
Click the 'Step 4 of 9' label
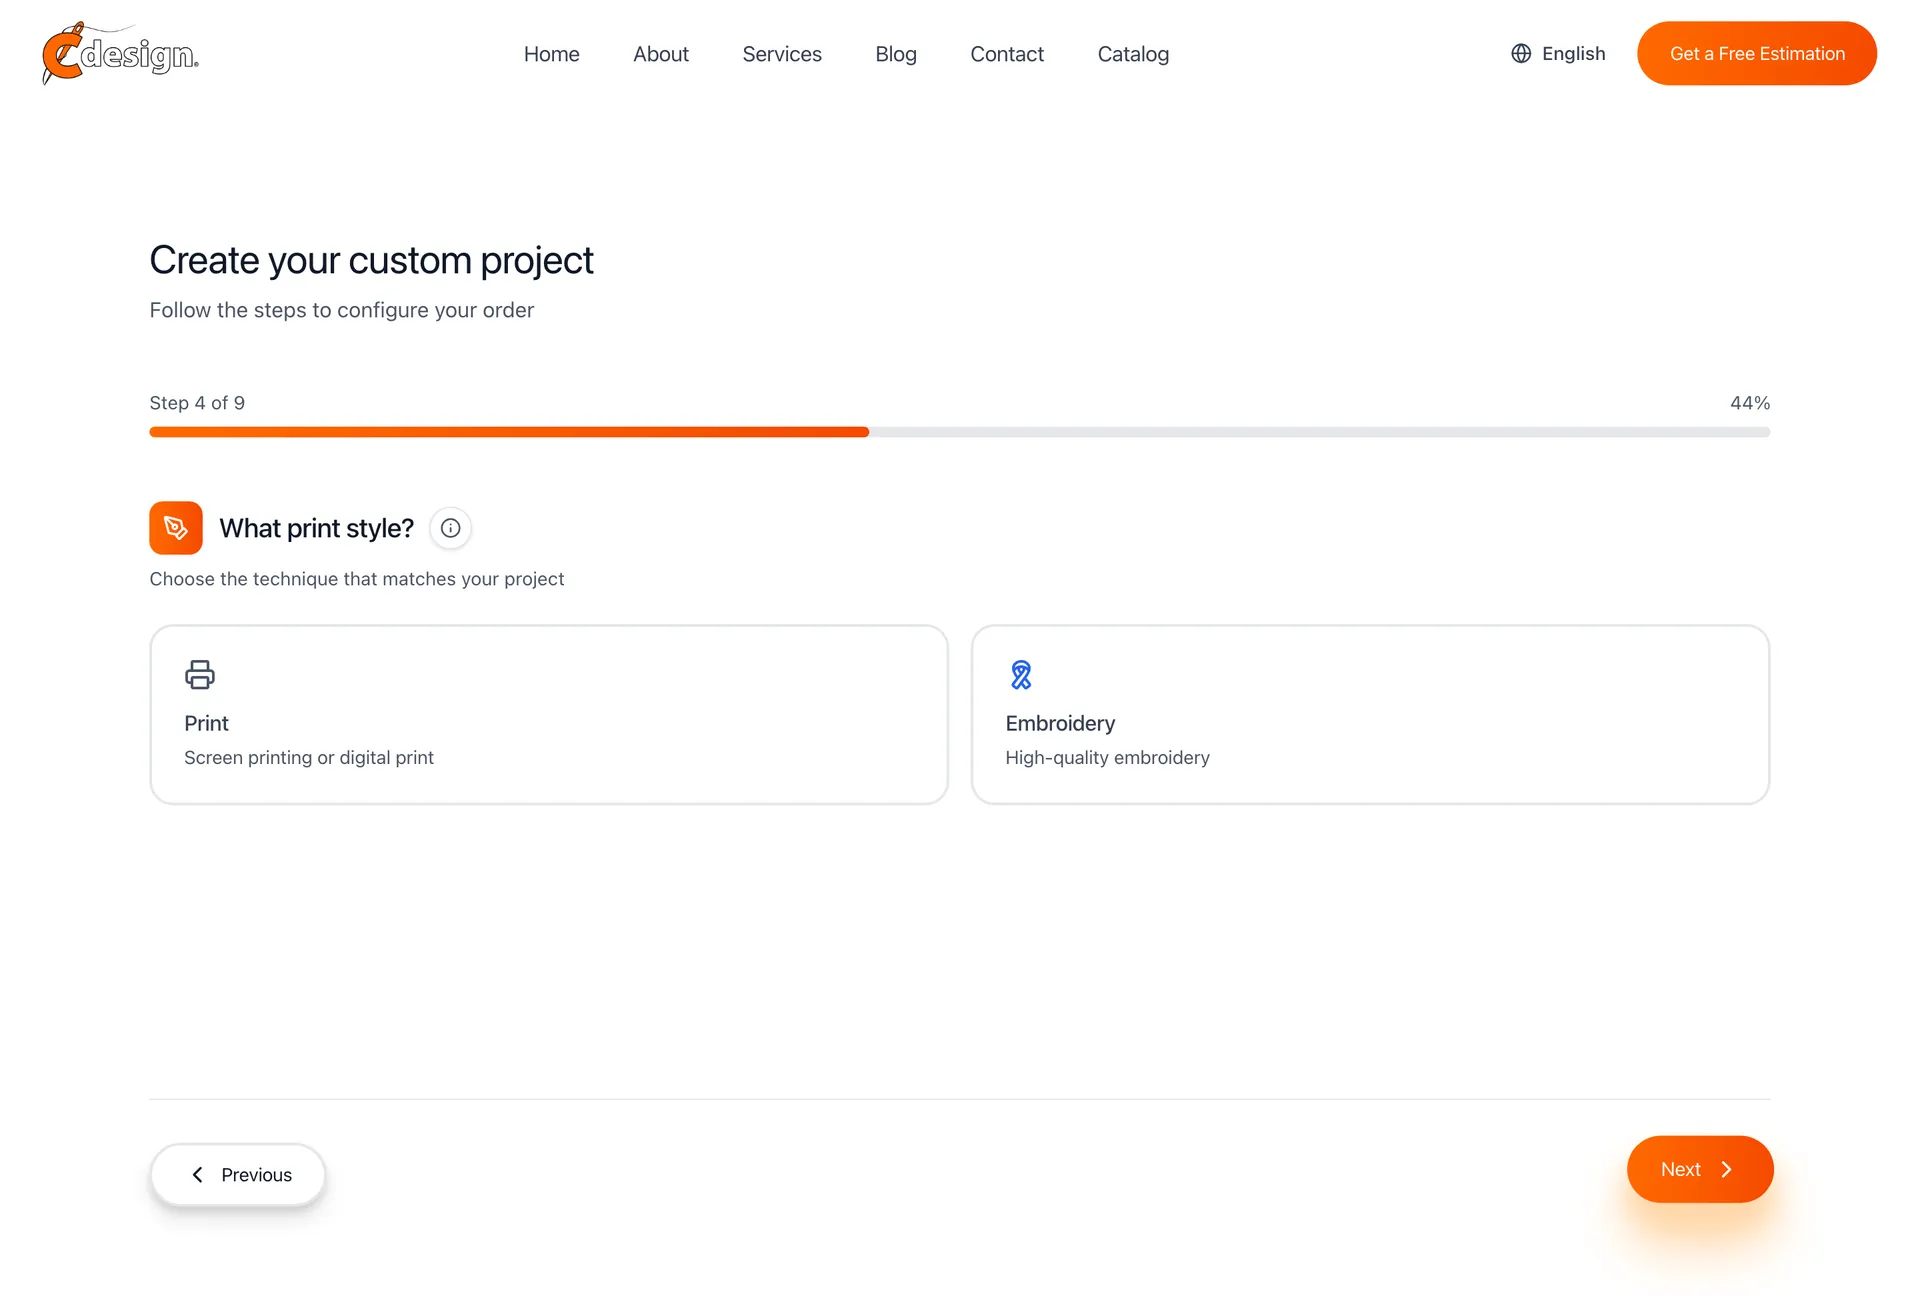click(197, 403)
